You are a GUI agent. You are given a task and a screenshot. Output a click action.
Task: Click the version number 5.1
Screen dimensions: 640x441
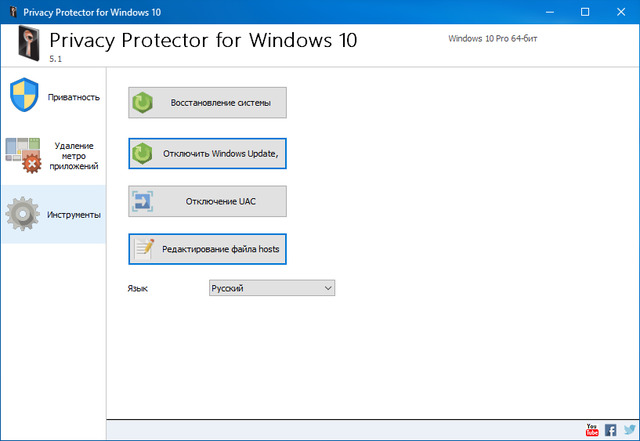56,59
